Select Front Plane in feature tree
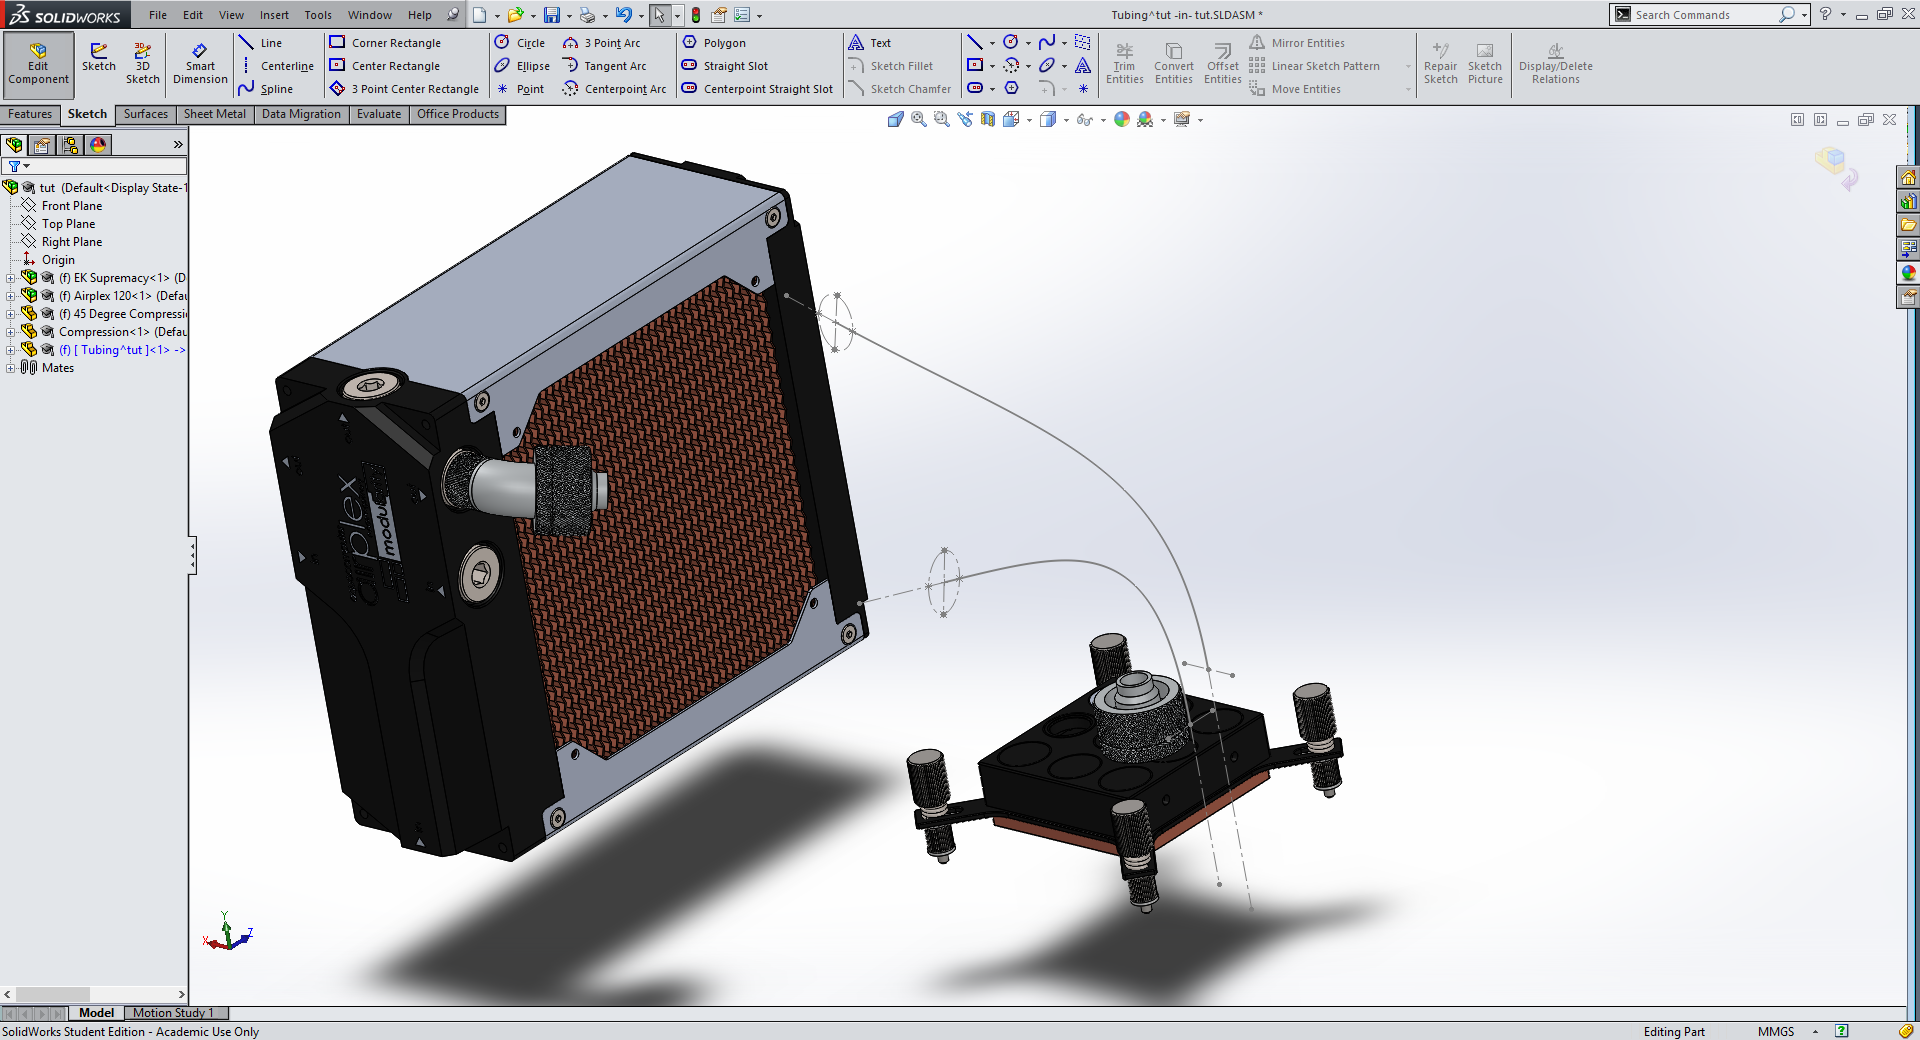 [71, 206]
